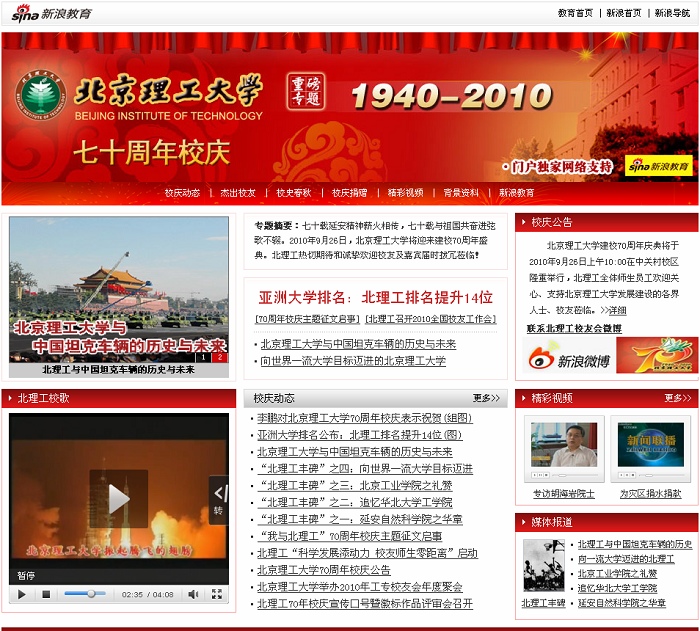Enter fullscreen mode in the video player
Viewport: 700px width, 631px height.
click(217, 594)
